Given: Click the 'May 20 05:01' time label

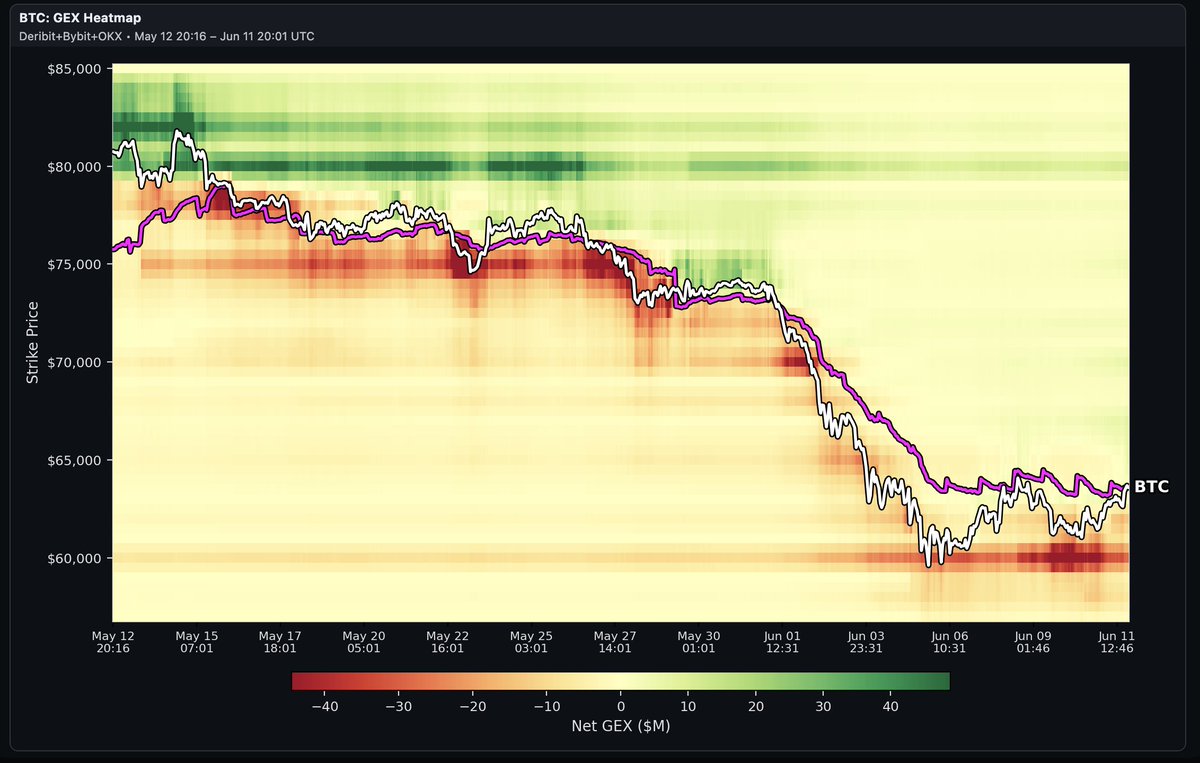Looking at the screenshot, I should tap(364, 641).
